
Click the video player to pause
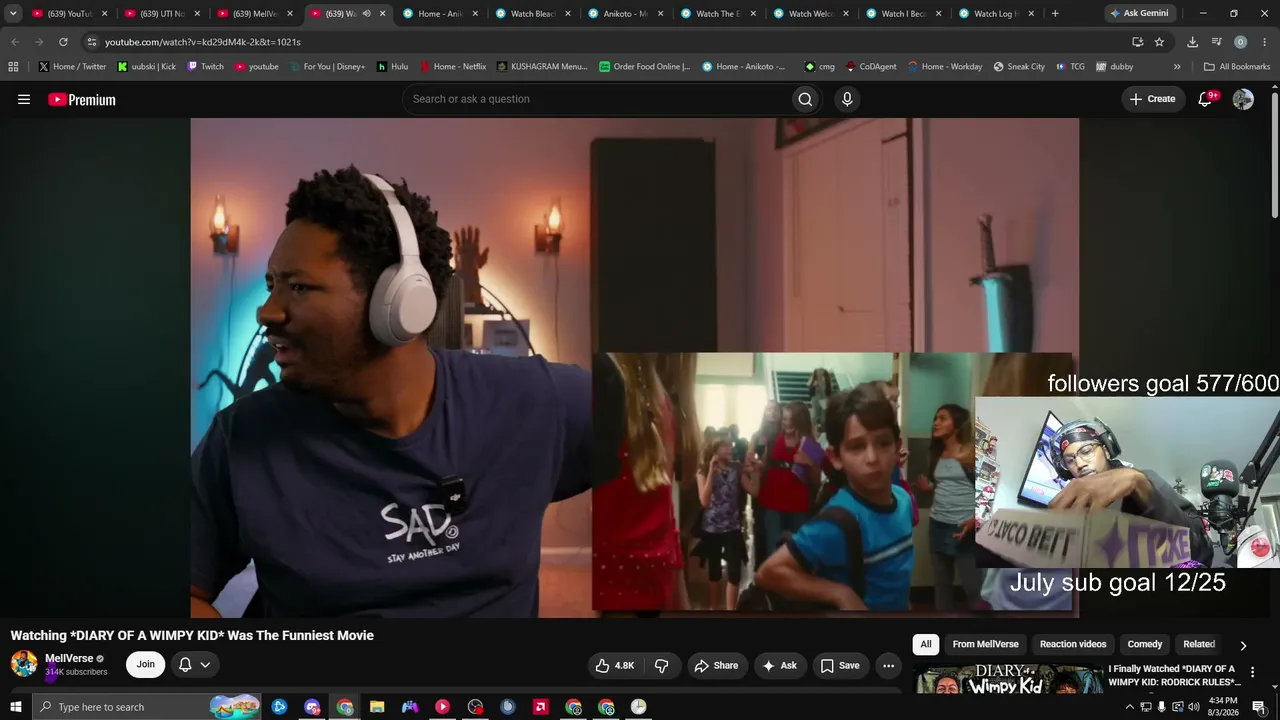(634, 367)
